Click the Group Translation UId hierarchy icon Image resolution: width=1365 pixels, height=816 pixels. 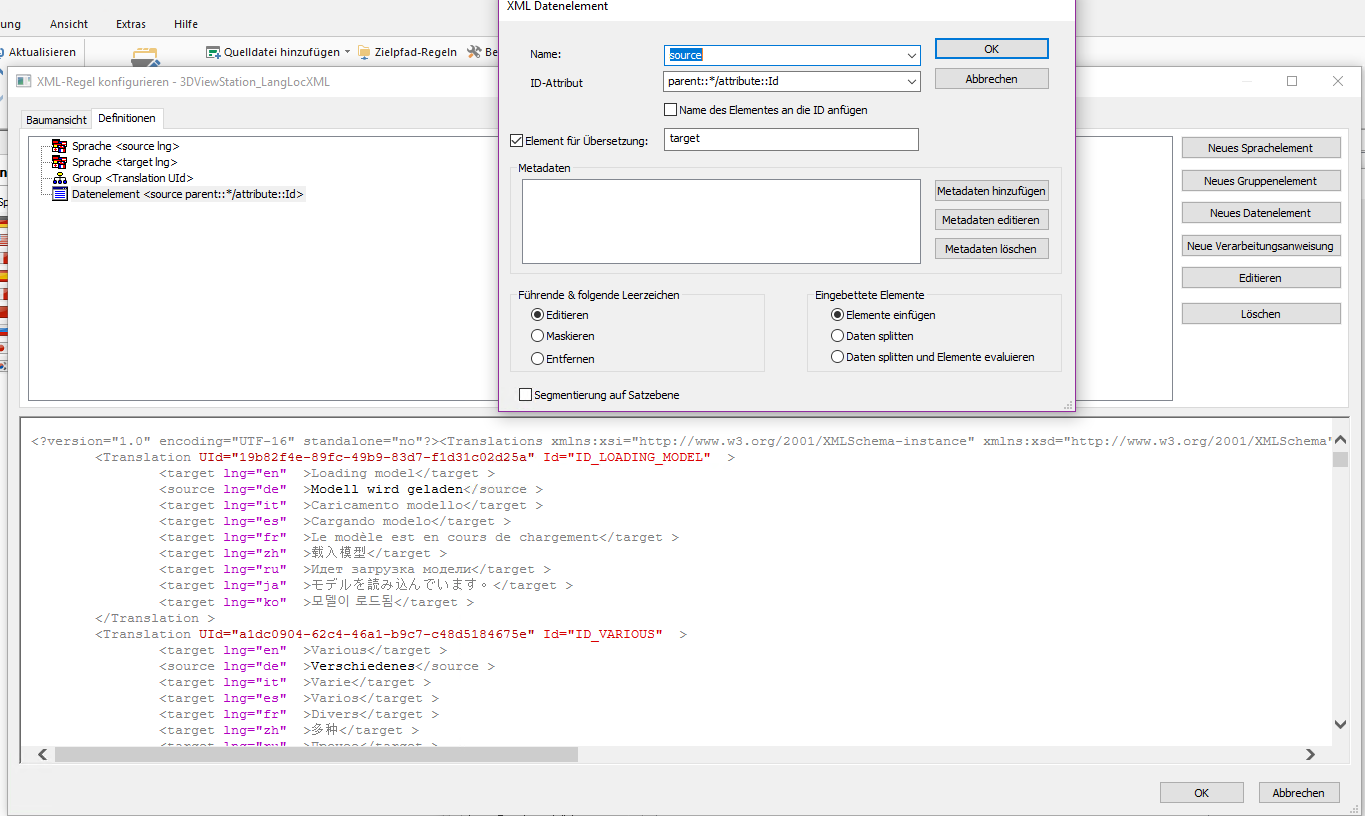[x=59, y=178]
